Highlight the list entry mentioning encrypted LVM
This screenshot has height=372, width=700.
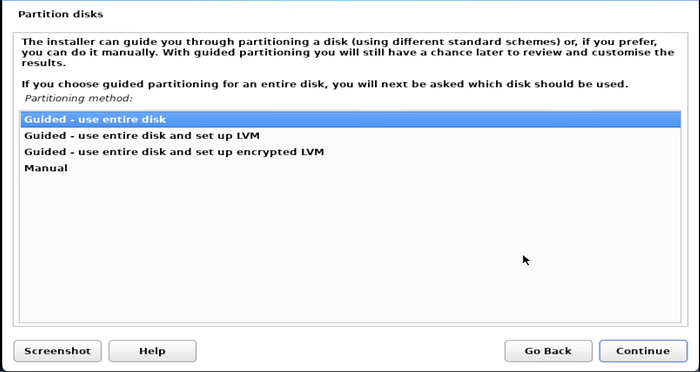[x=350, y=152]
